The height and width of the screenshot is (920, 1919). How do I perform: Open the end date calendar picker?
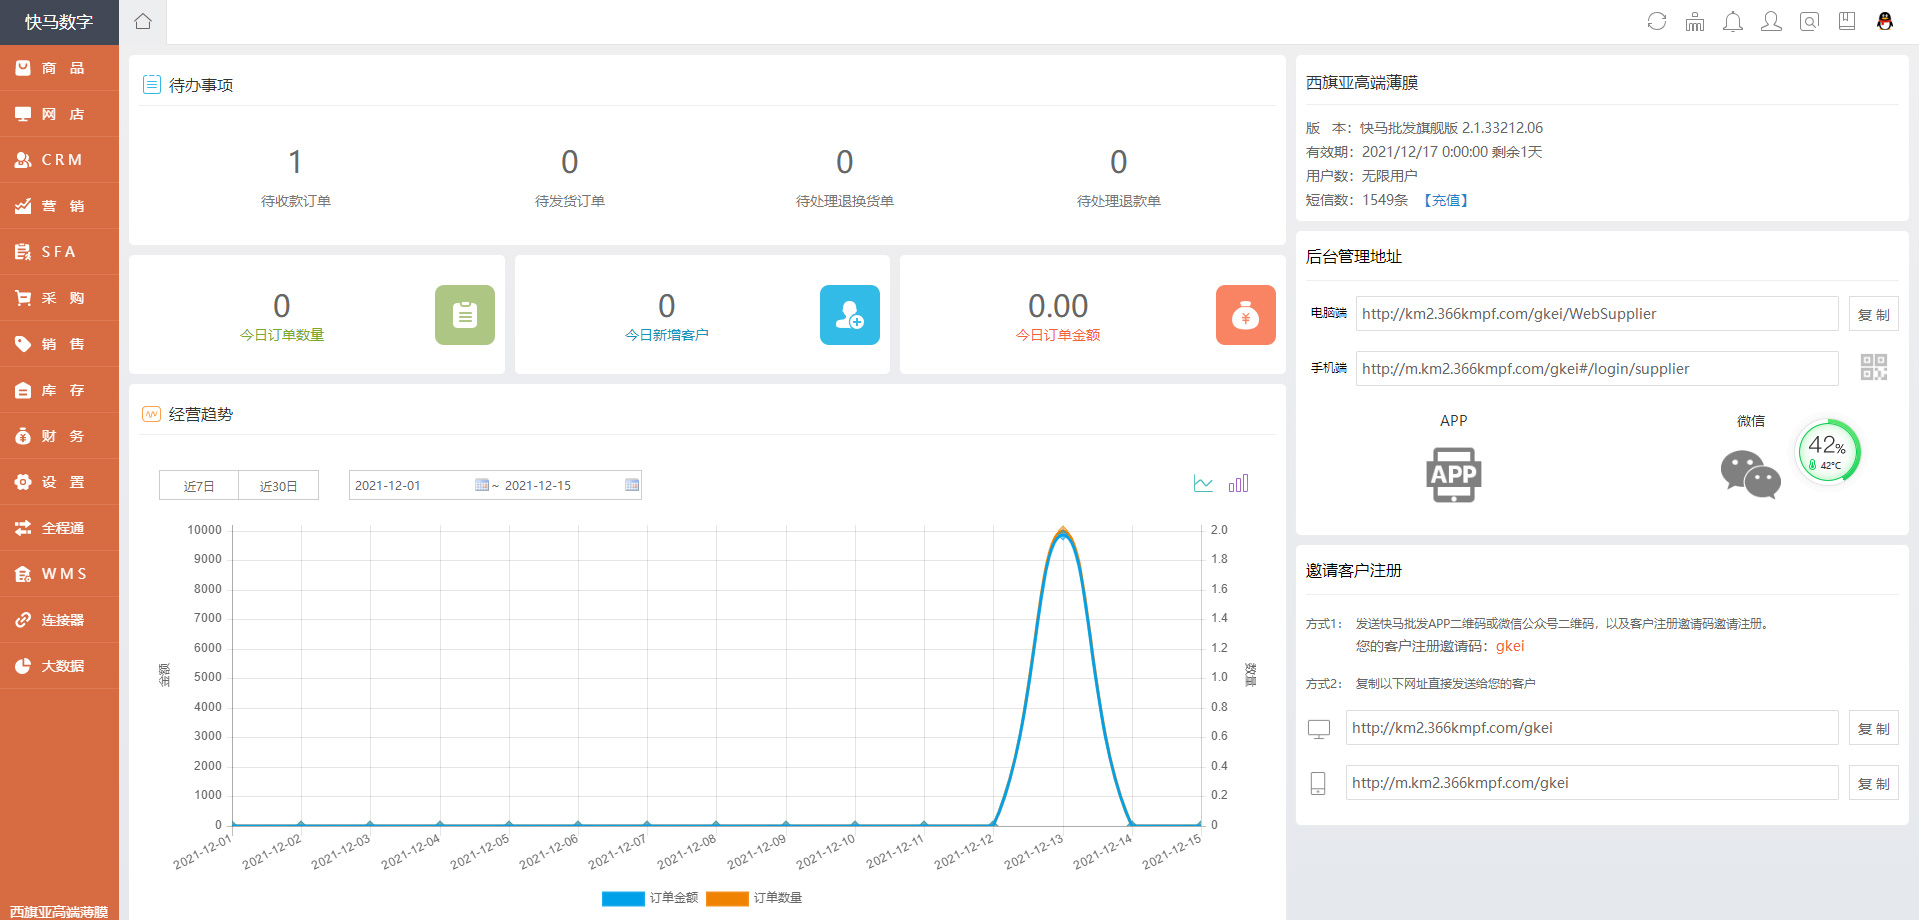tap(631, 485)
